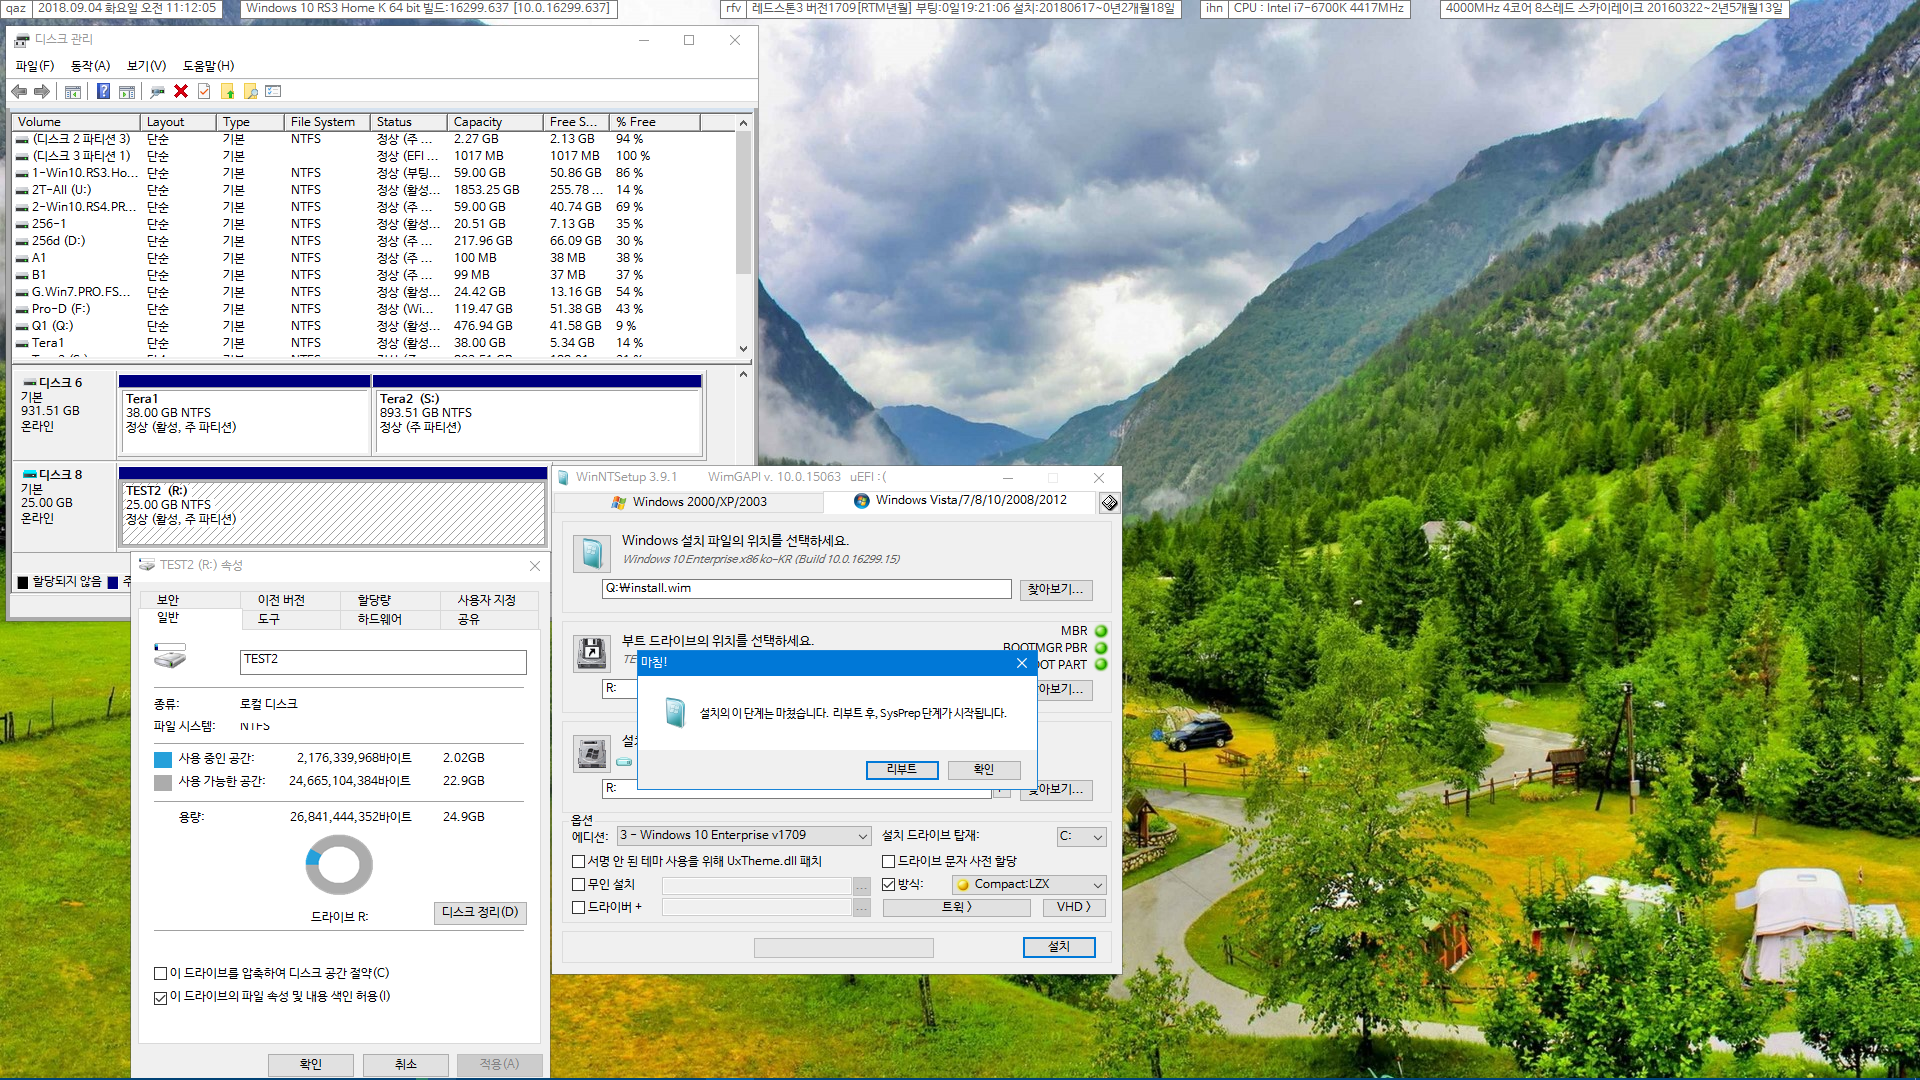Screen dimensions: 1920x1080
Task: Click the drive icon in TEST2 properties
Action: point(170,656)
